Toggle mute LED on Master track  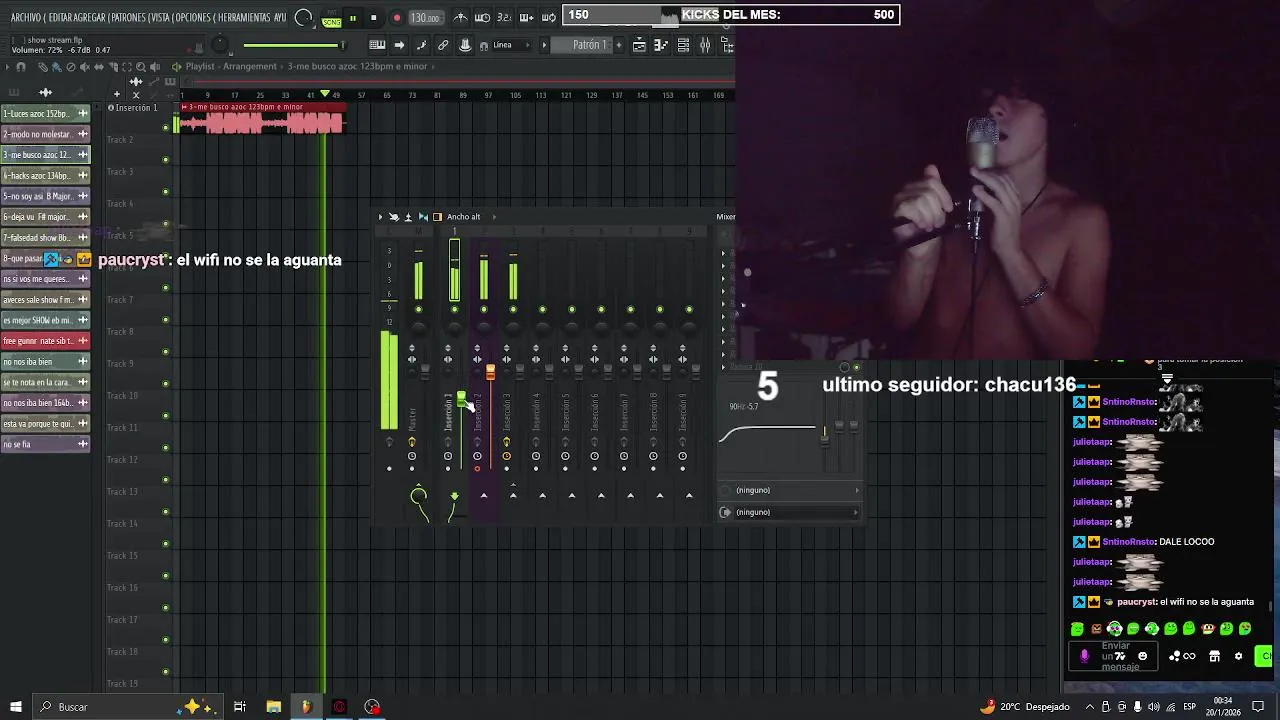point(418,309)
